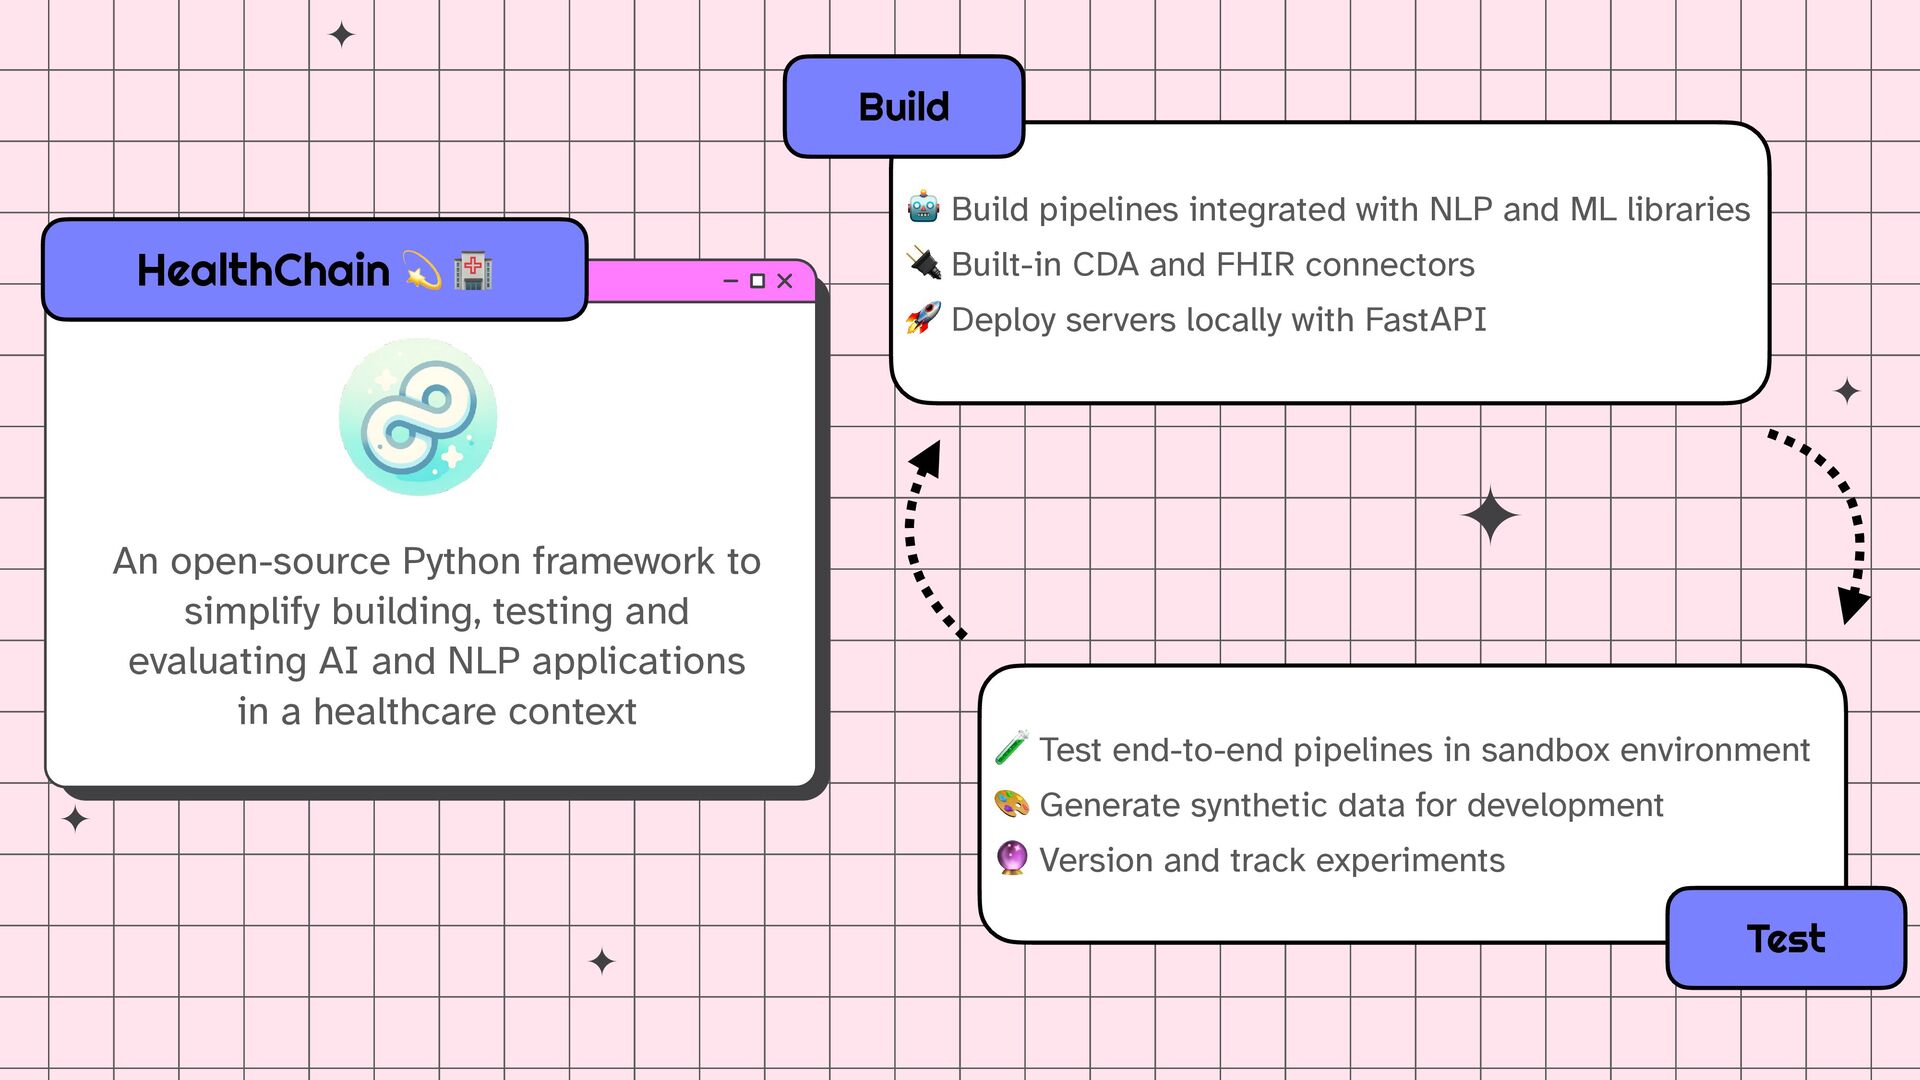Click the robot emoji beside Build pipelines

click(x=923, y=208)
